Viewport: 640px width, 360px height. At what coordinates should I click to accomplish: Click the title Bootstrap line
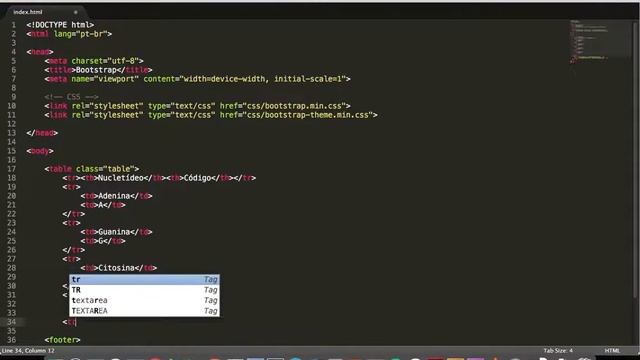(98, 70)
